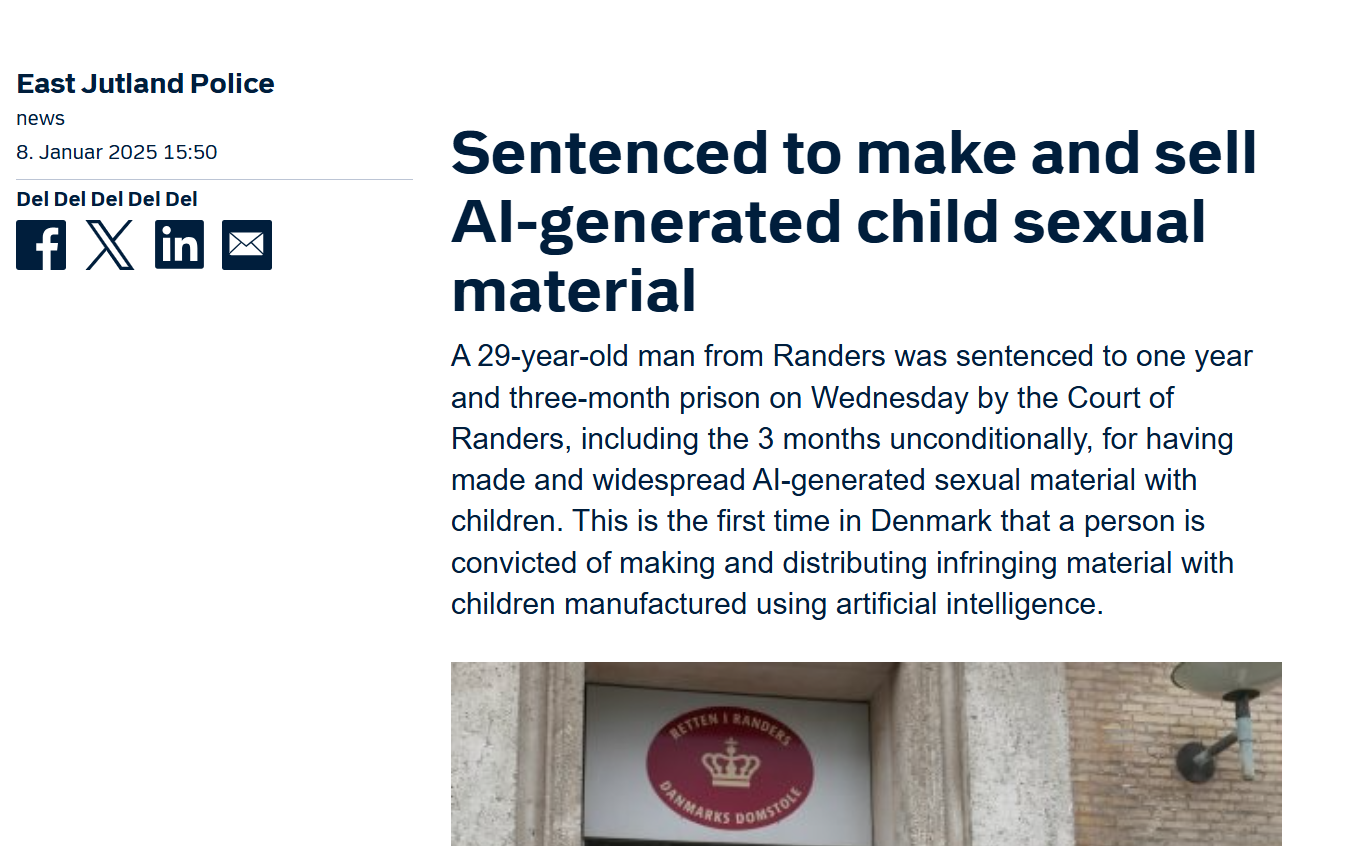
Task: Share the article via the email icon
Action: click(x=247, y=245)
